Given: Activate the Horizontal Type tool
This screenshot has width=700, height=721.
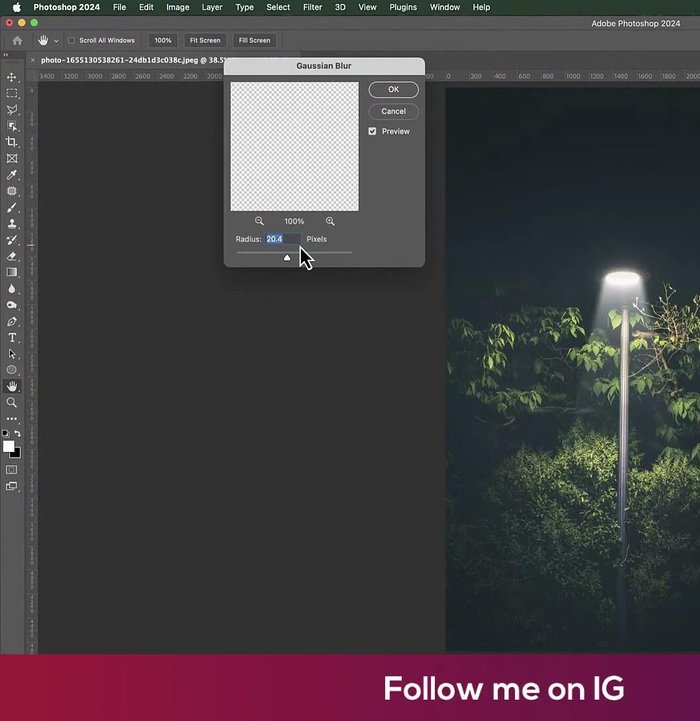Looking at the screenshot, I should [12, 338].
